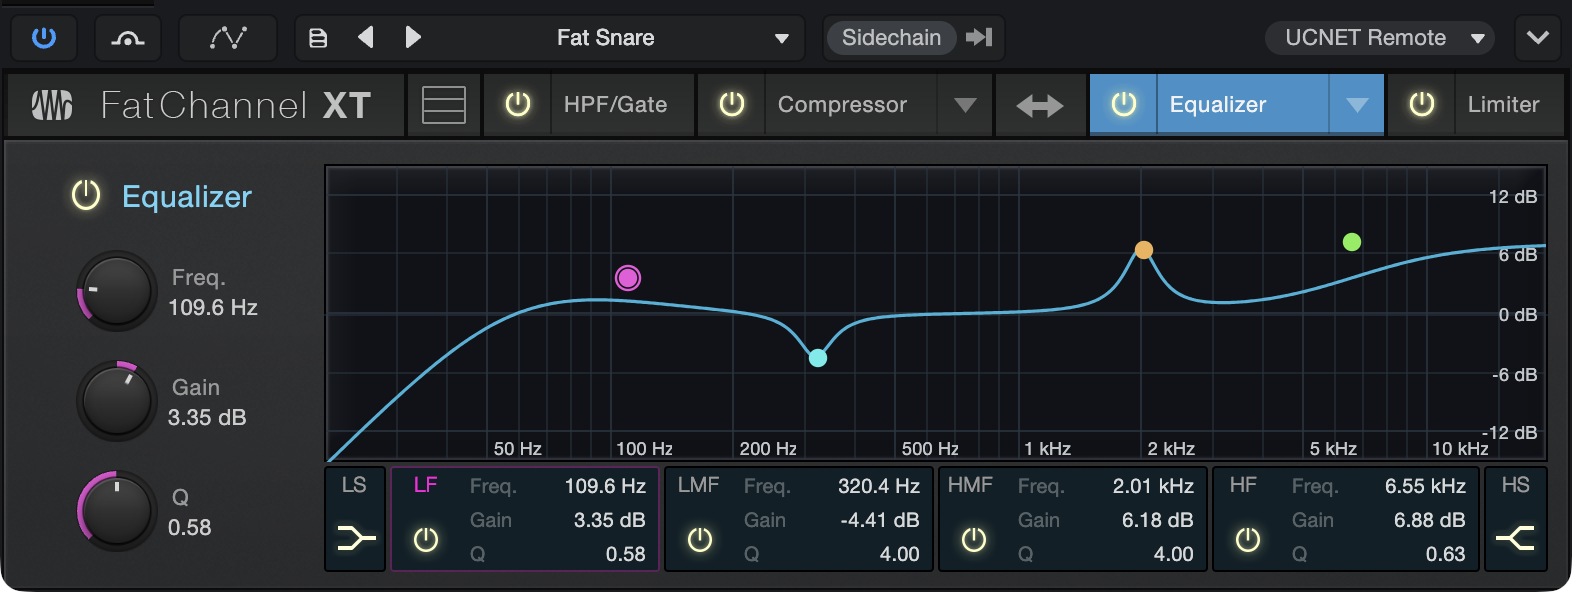
Task: Click the Gain knob
Action: 117,401
